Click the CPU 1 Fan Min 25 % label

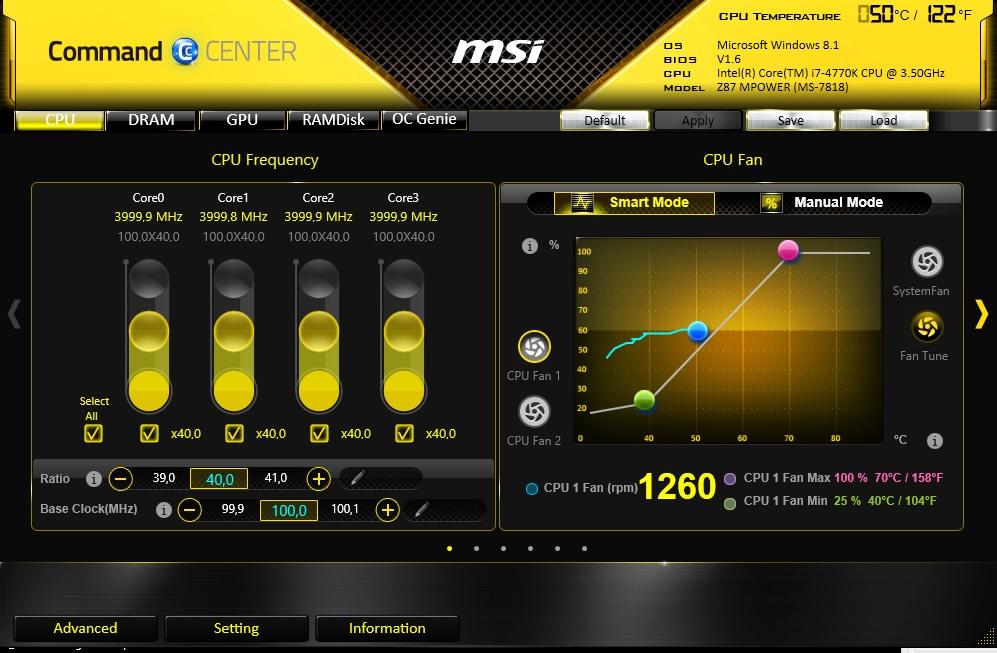tap(802, 500)
